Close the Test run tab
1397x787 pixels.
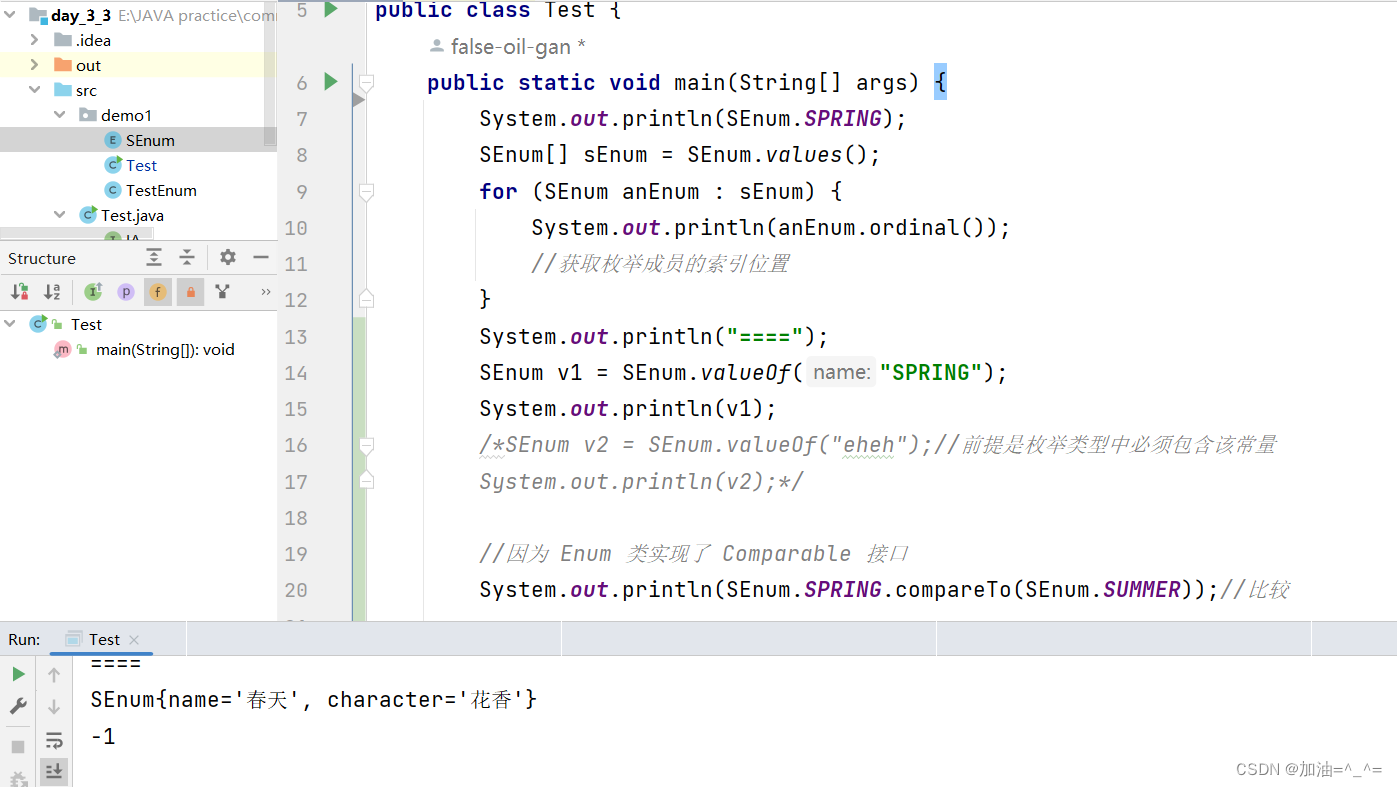point(134,640)
